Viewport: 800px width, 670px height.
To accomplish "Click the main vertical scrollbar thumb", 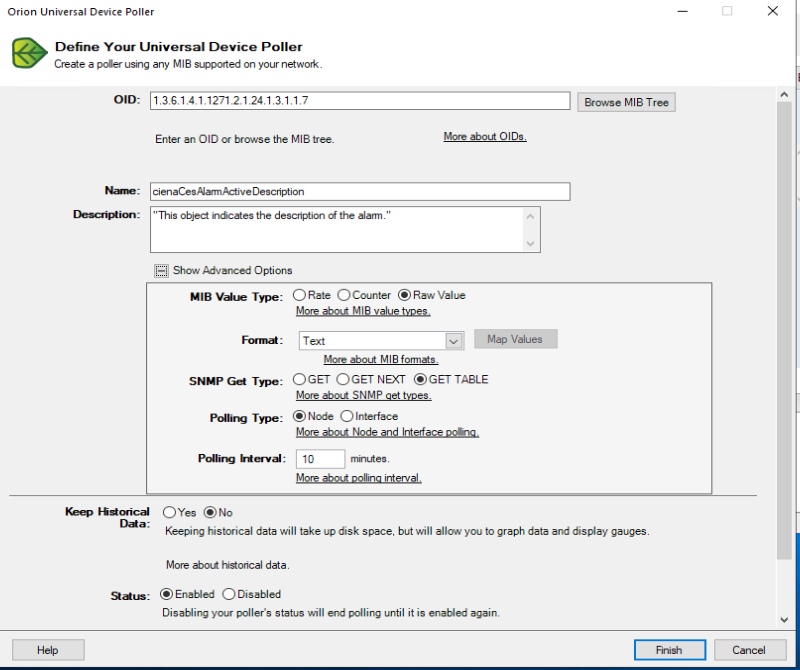I will click(x=784, y=331).
